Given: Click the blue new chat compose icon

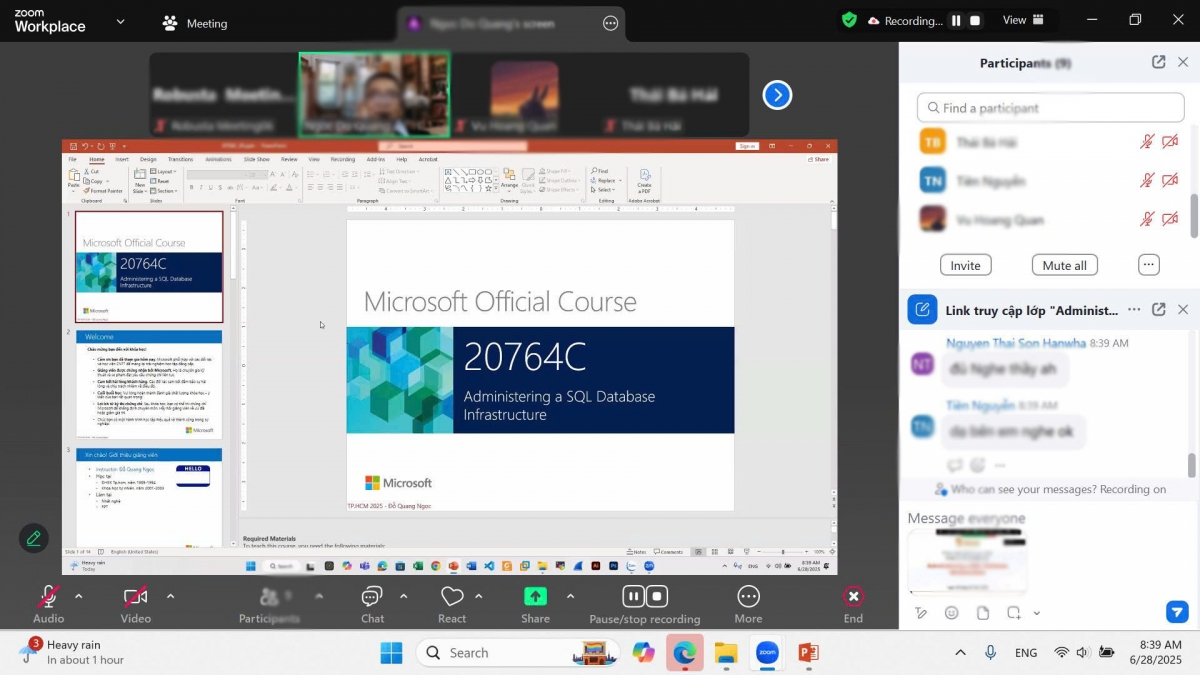Looking at the screenshot, I should pyautogui.click(x=922, y=310).
